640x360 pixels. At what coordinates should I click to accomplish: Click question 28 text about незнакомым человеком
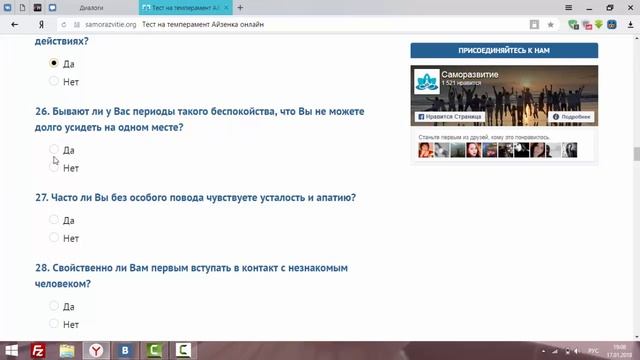click(191, 276)
